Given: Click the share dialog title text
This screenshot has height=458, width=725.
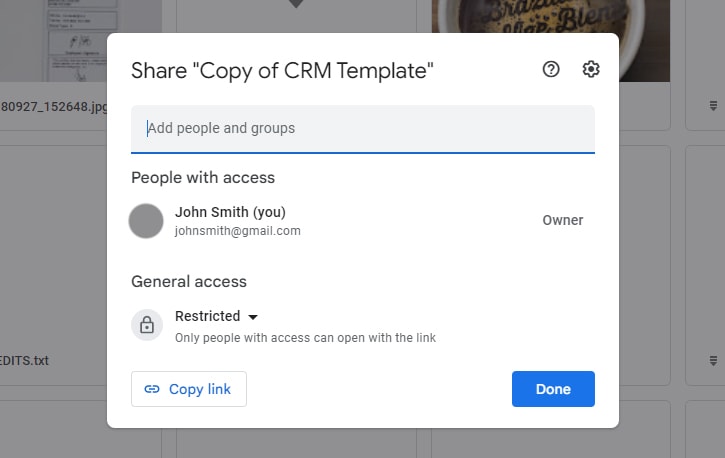Looking at the screenshot, I should point(283,71).
